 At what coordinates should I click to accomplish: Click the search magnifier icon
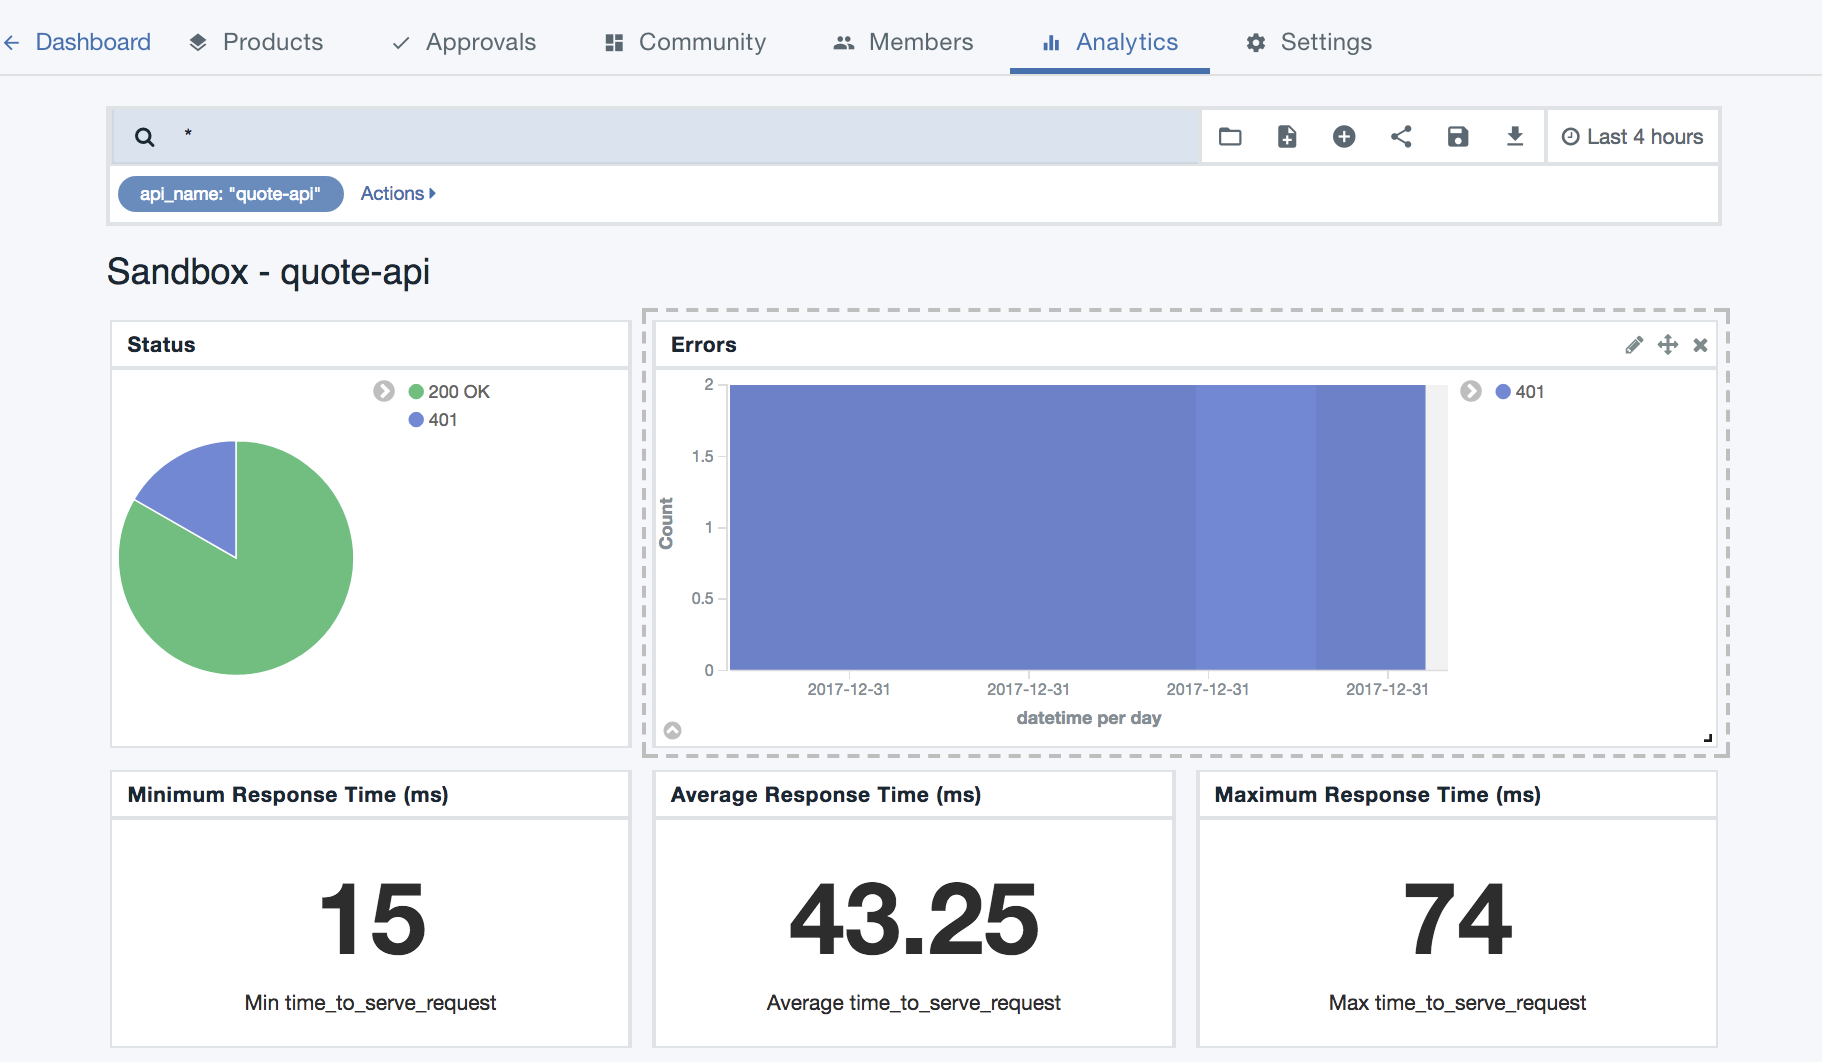[x=145, y=137]
